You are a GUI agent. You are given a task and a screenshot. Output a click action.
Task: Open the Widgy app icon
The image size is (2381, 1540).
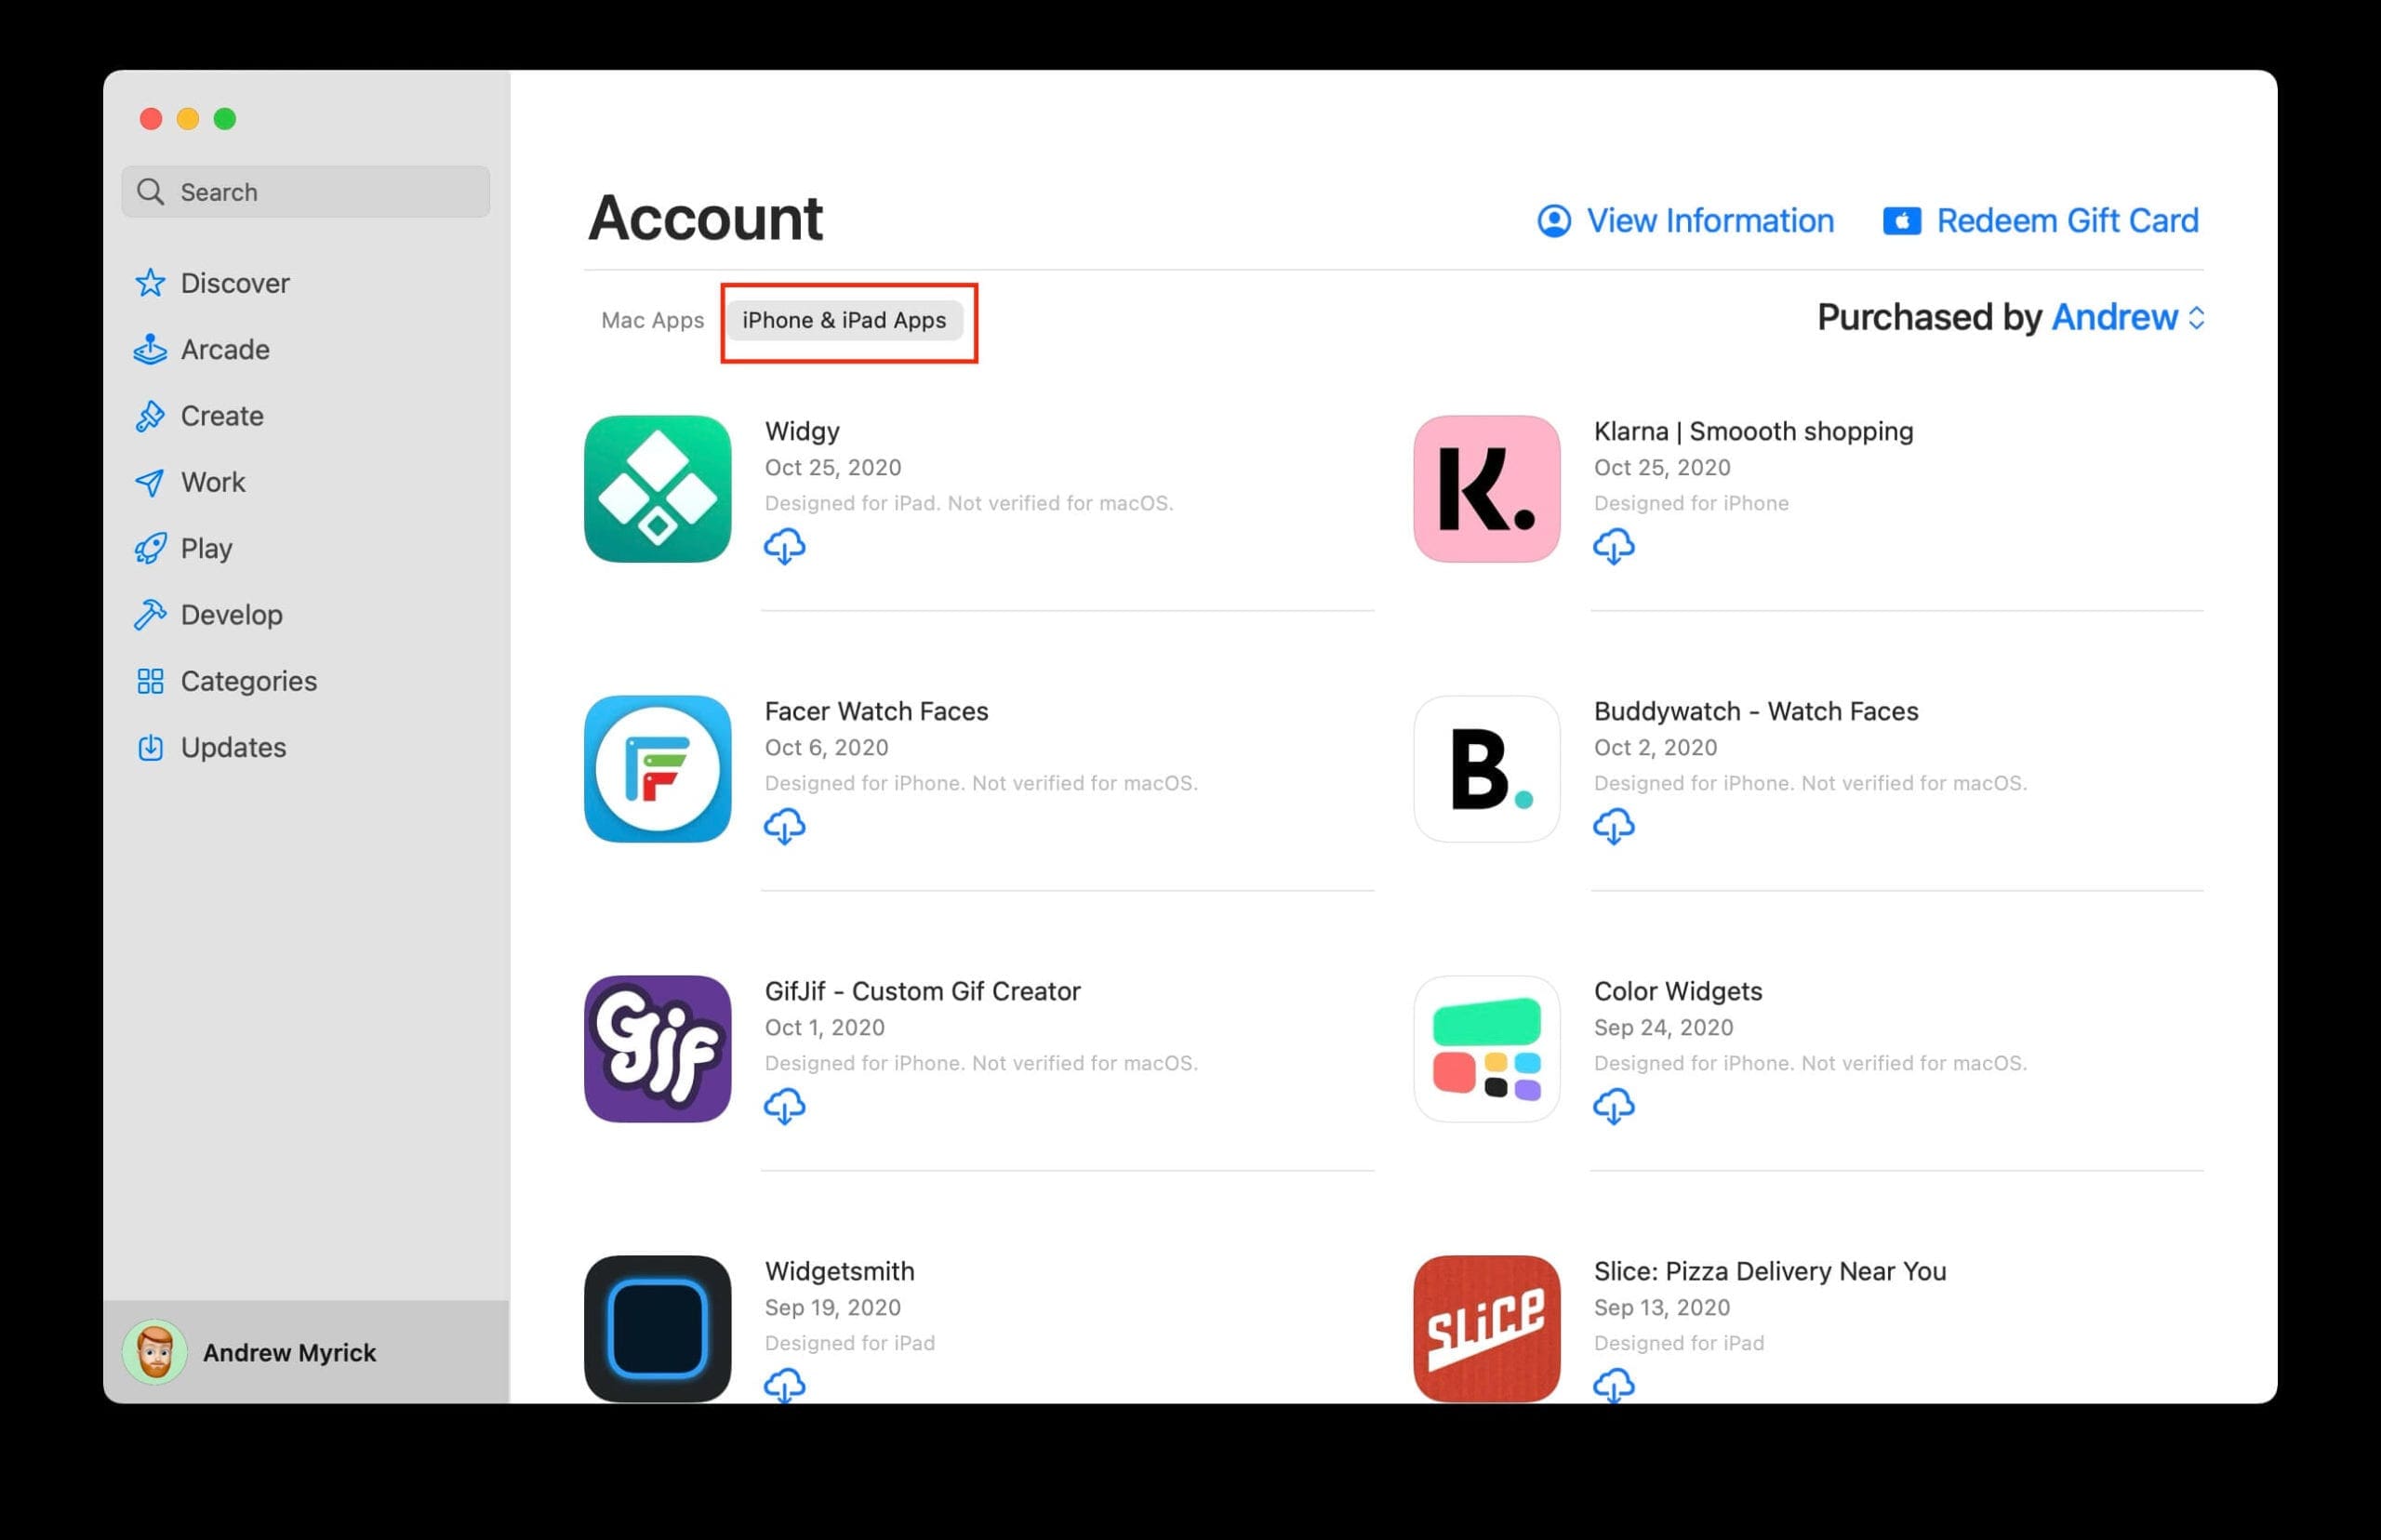coord(657,489)
